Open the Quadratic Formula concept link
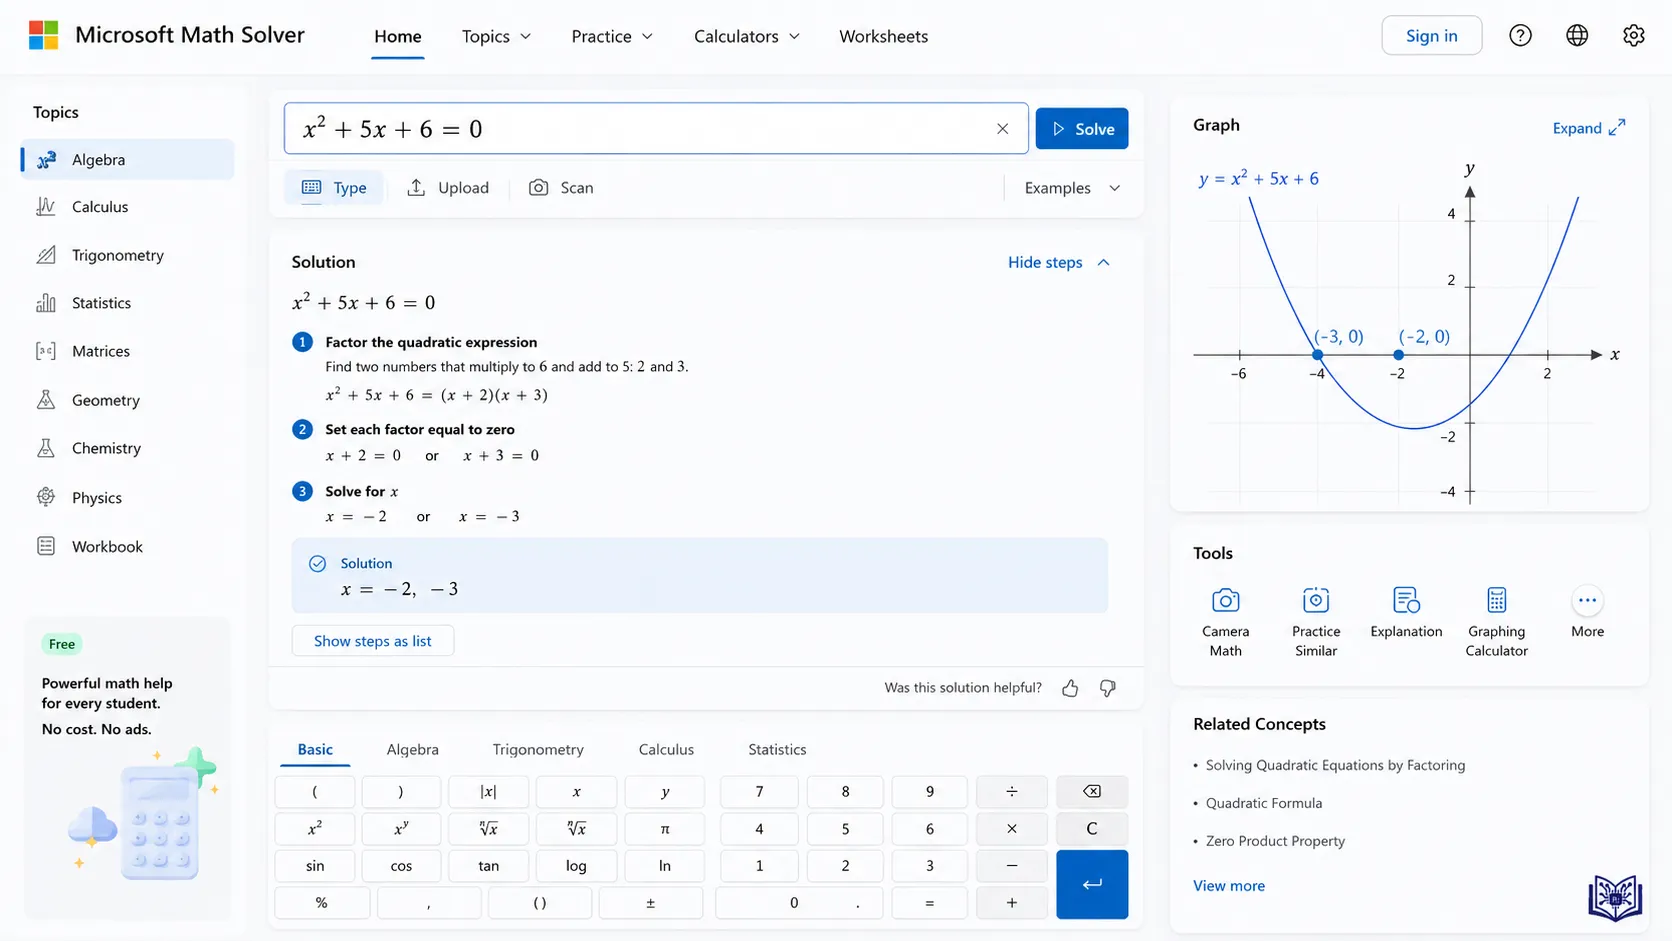The image size is (1672, 941). (x=1263, y=803)
